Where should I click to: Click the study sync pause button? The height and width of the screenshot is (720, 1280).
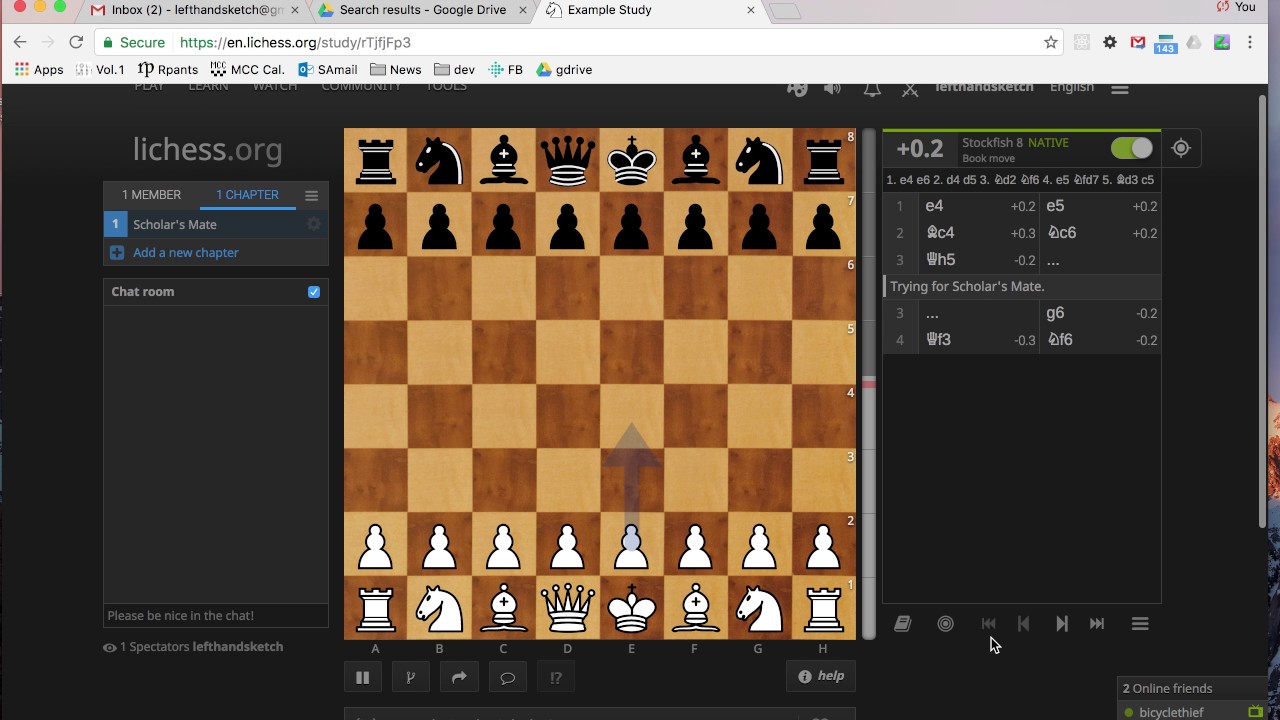[x=362, y=677]
